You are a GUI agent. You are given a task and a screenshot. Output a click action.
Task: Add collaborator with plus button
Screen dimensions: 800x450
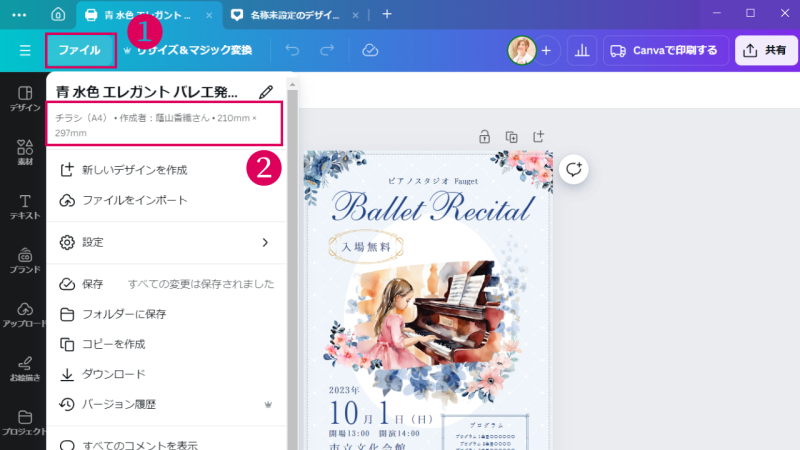pyautogui.click(x=546, y=51)
